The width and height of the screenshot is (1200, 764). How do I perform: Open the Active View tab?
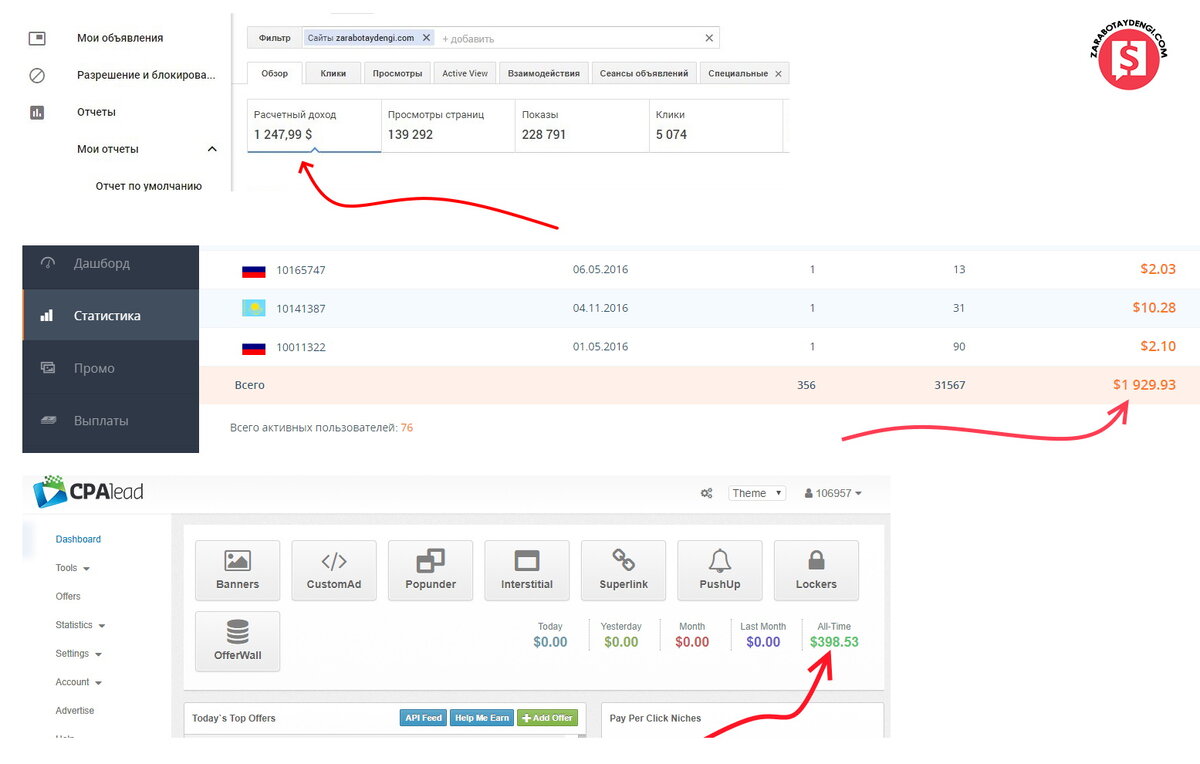coord(465,73)
